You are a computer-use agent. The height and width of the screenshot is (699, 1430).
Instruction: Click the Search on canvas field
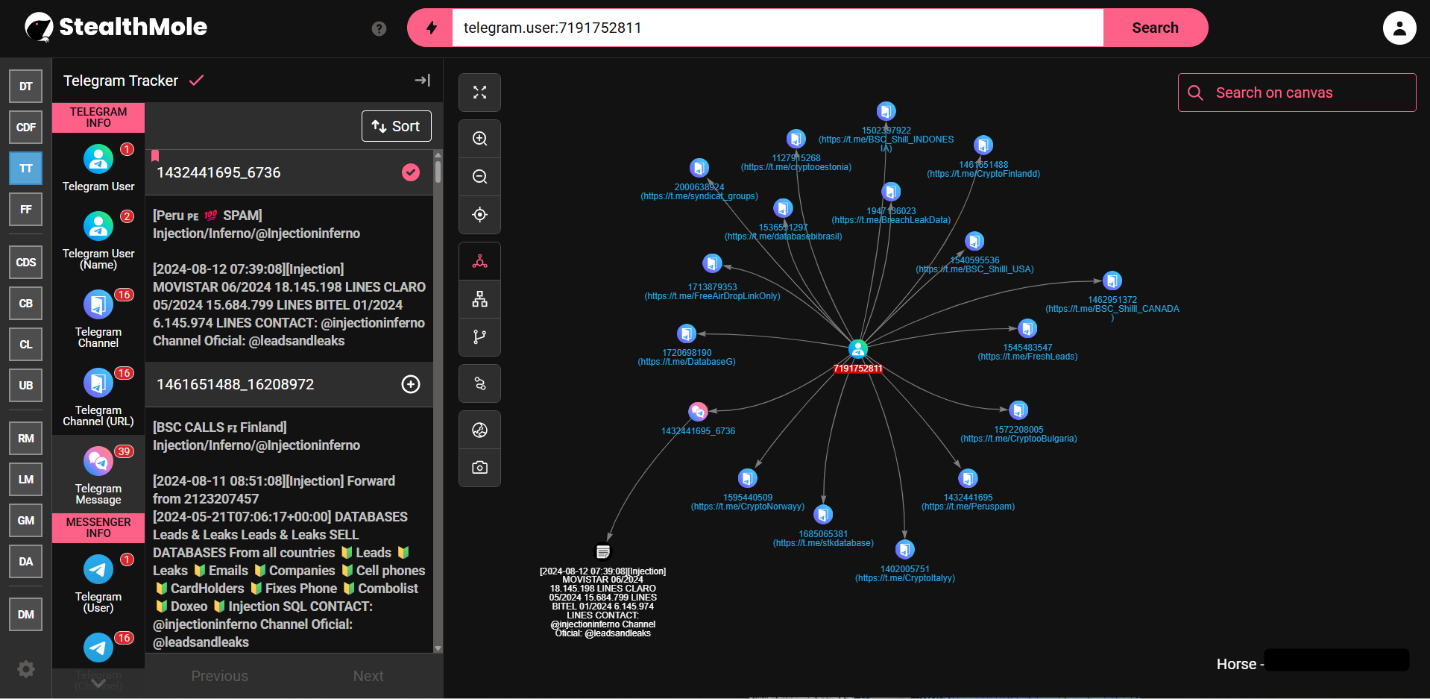click(1297, 92)
